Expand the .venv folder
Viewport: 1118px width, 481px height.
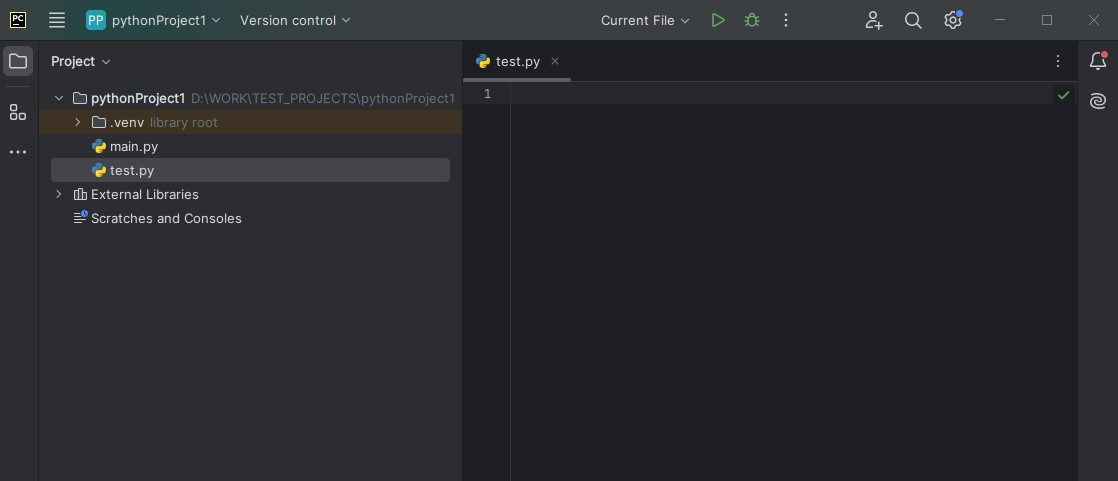(x=78, y=122)
